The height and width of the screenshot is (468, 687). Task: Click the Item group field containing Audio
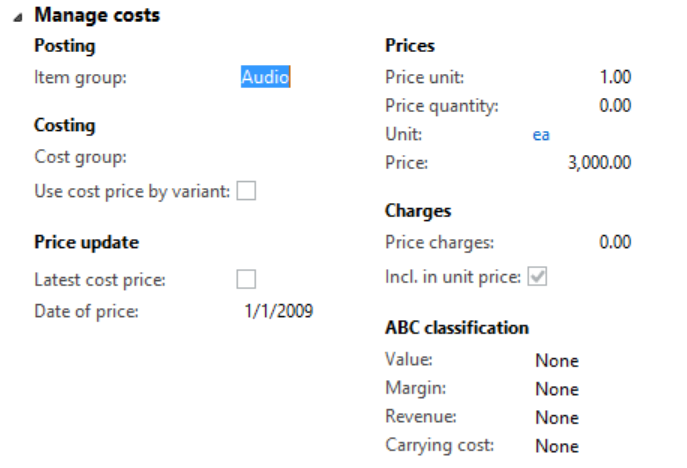pyautogui.click(x=265, y=77)
